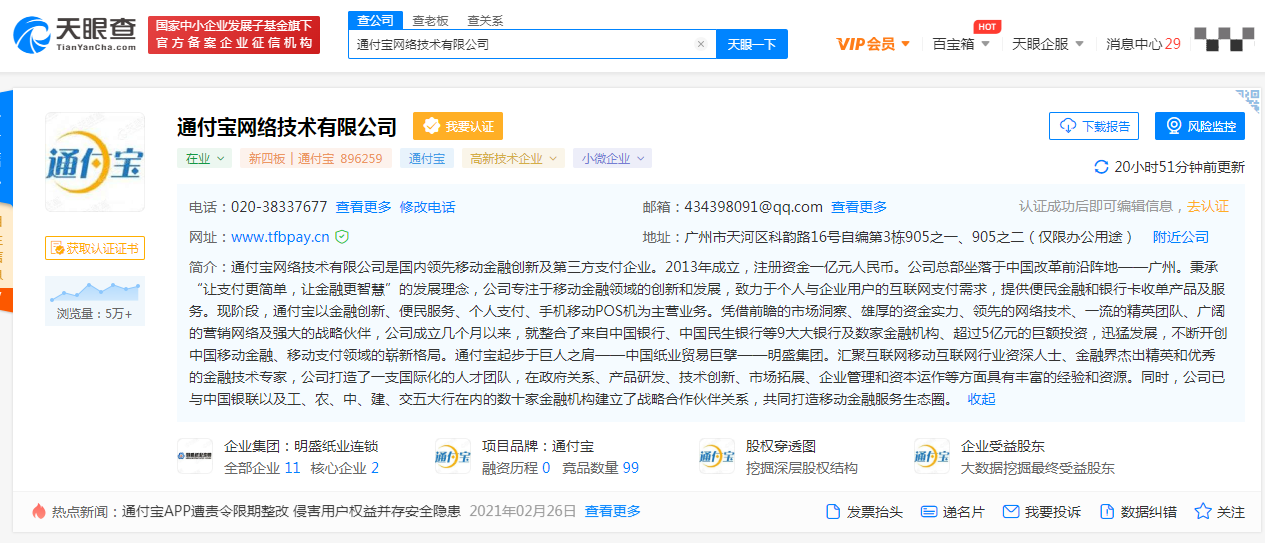Click 融资历程 0 link

coord(516,467)
